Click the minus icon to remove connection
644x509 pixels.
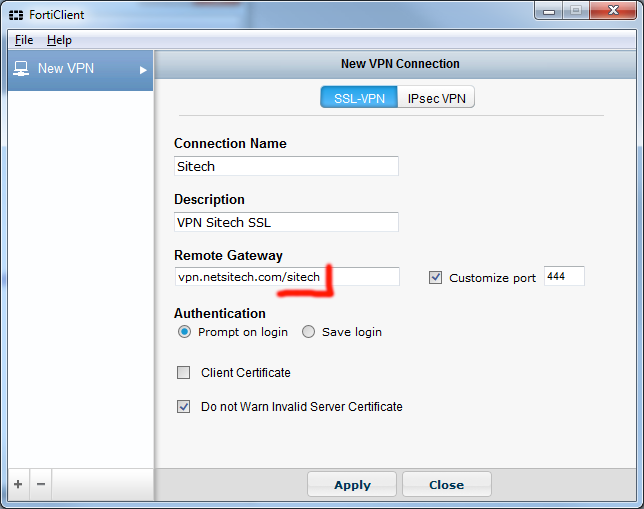click(41, 484)
